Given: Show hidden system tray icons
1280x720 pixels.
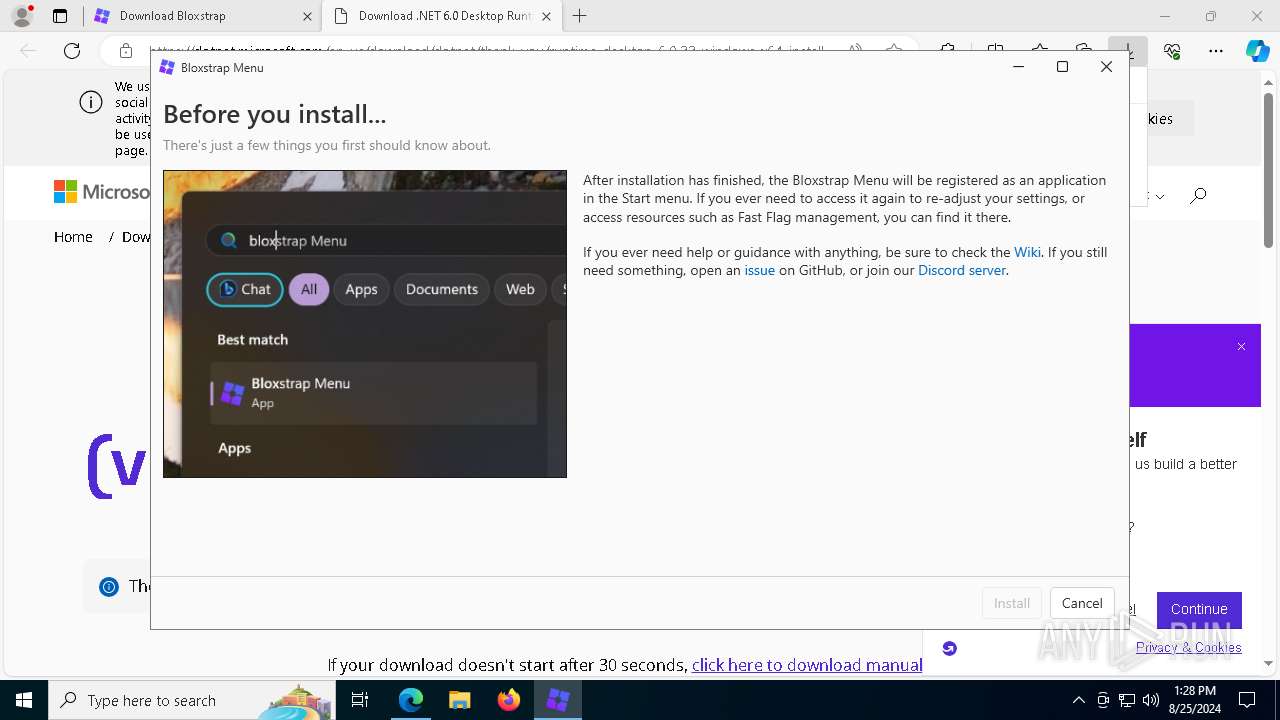Looking at the screenshot, I should [1078, 700].
